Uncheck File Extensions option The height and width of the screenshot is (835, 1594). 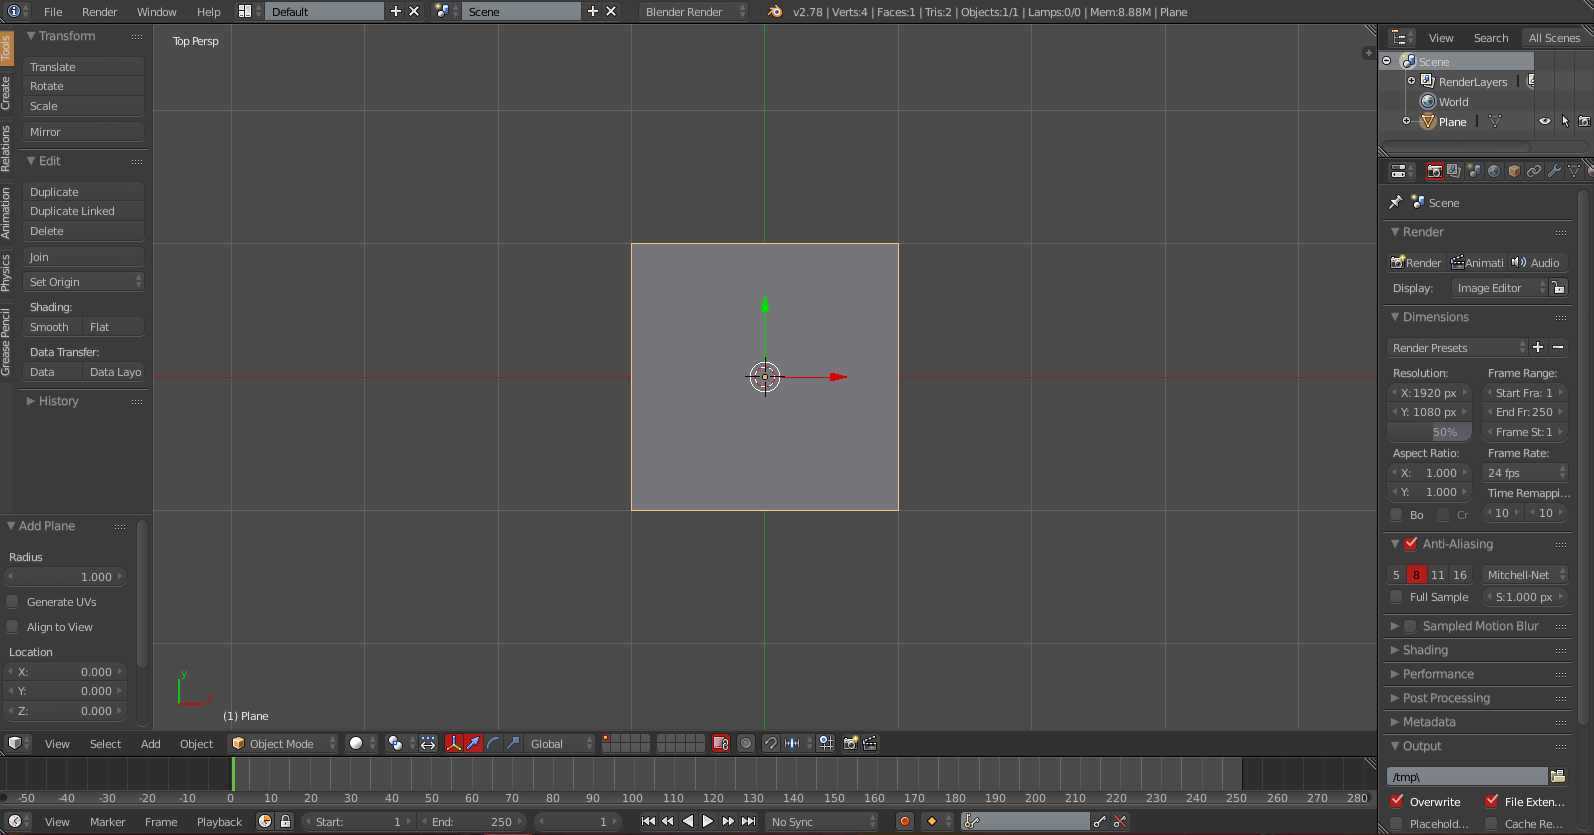click(x=1492, y=801)
